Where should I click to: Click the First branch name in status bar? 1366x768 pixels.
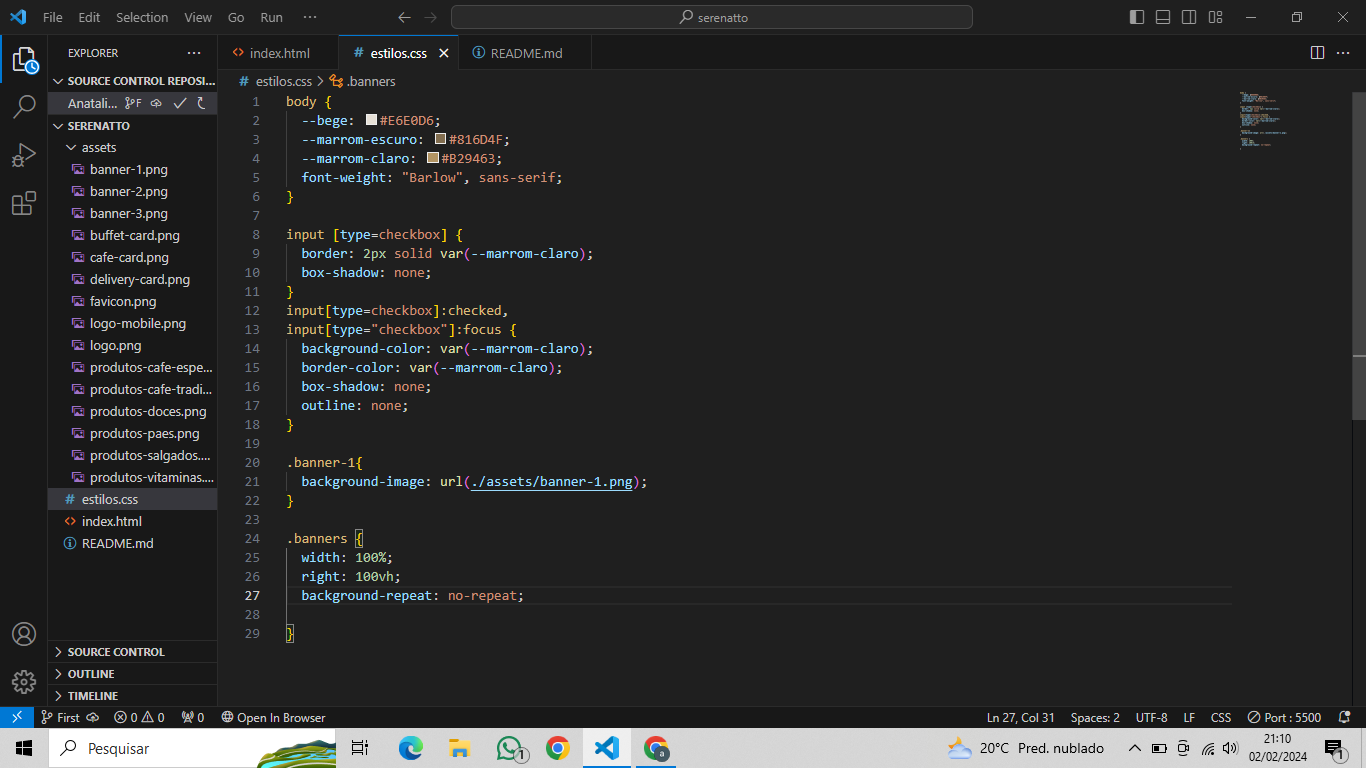[60, 717]
